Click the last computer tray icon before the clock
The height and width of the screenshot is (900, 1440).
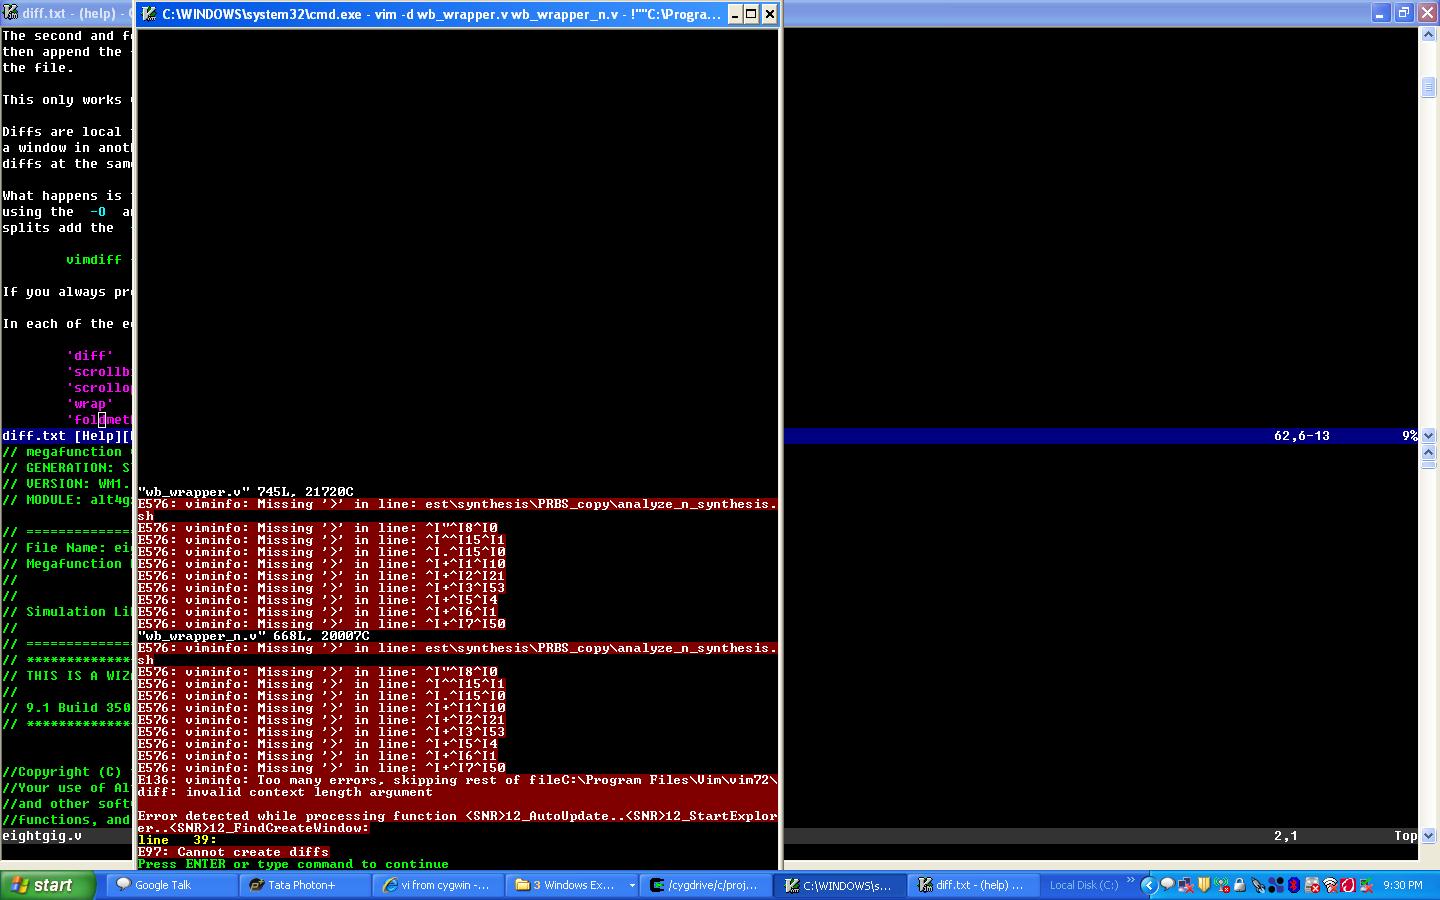click(1366, 885)
